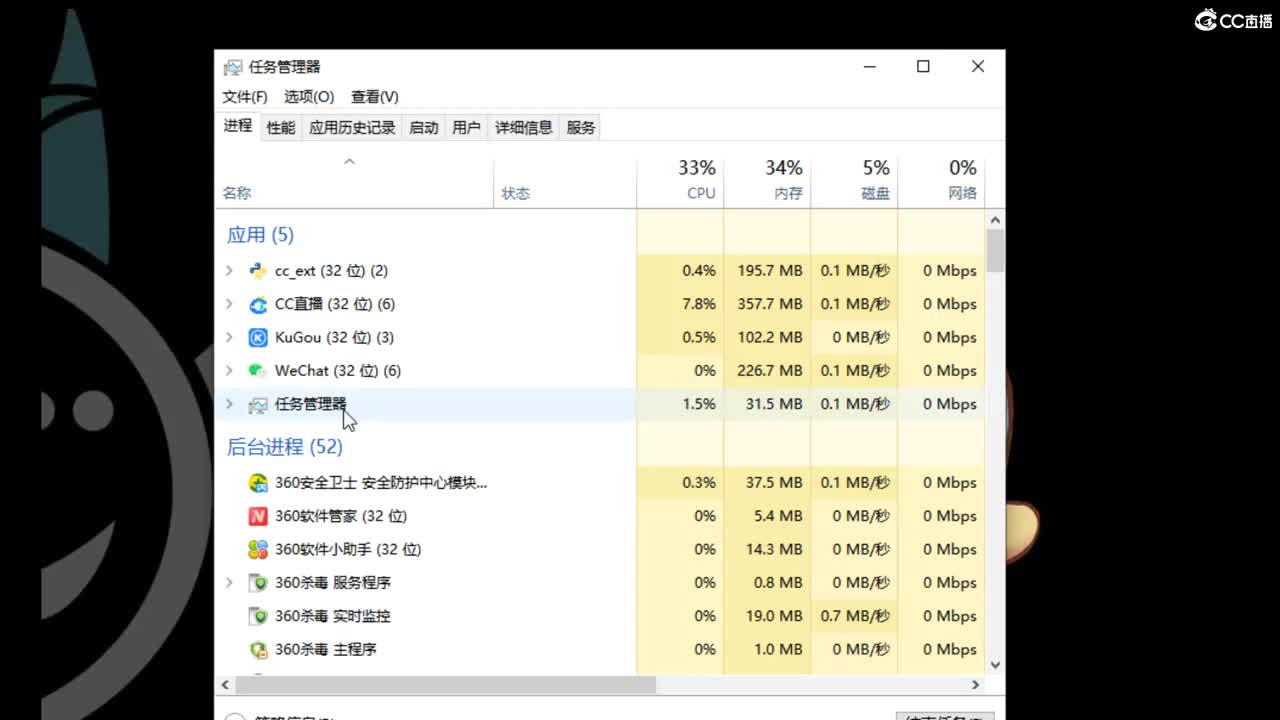
Task: Expand the cc_ext process group
Action: 229,271
